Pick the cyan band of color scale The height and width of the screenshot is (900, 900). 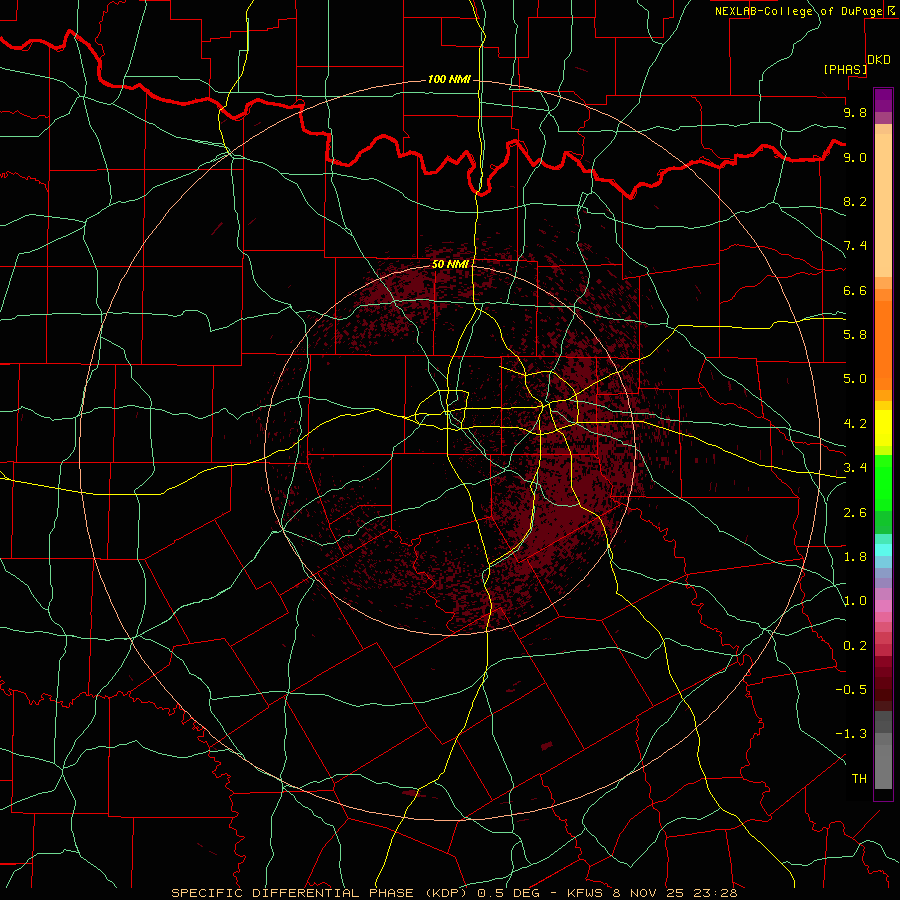(883, 550)
